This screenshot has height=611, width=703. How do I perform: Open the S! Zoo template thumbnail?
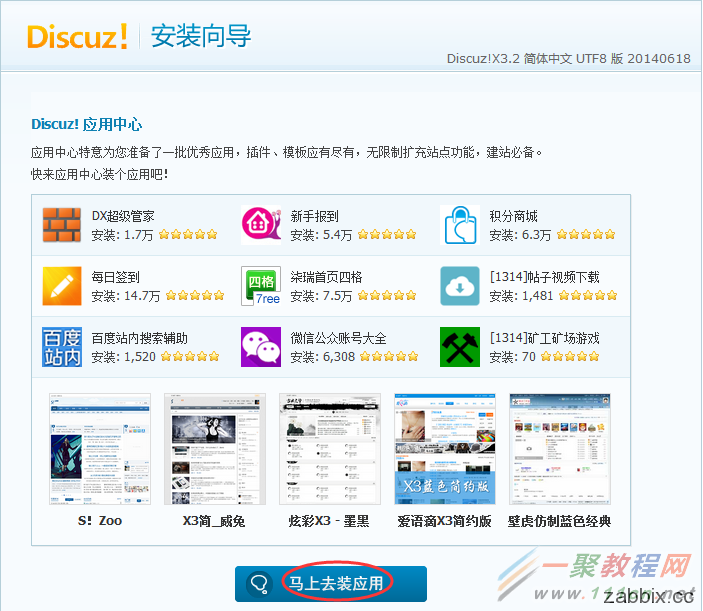(x=100, y=449)
